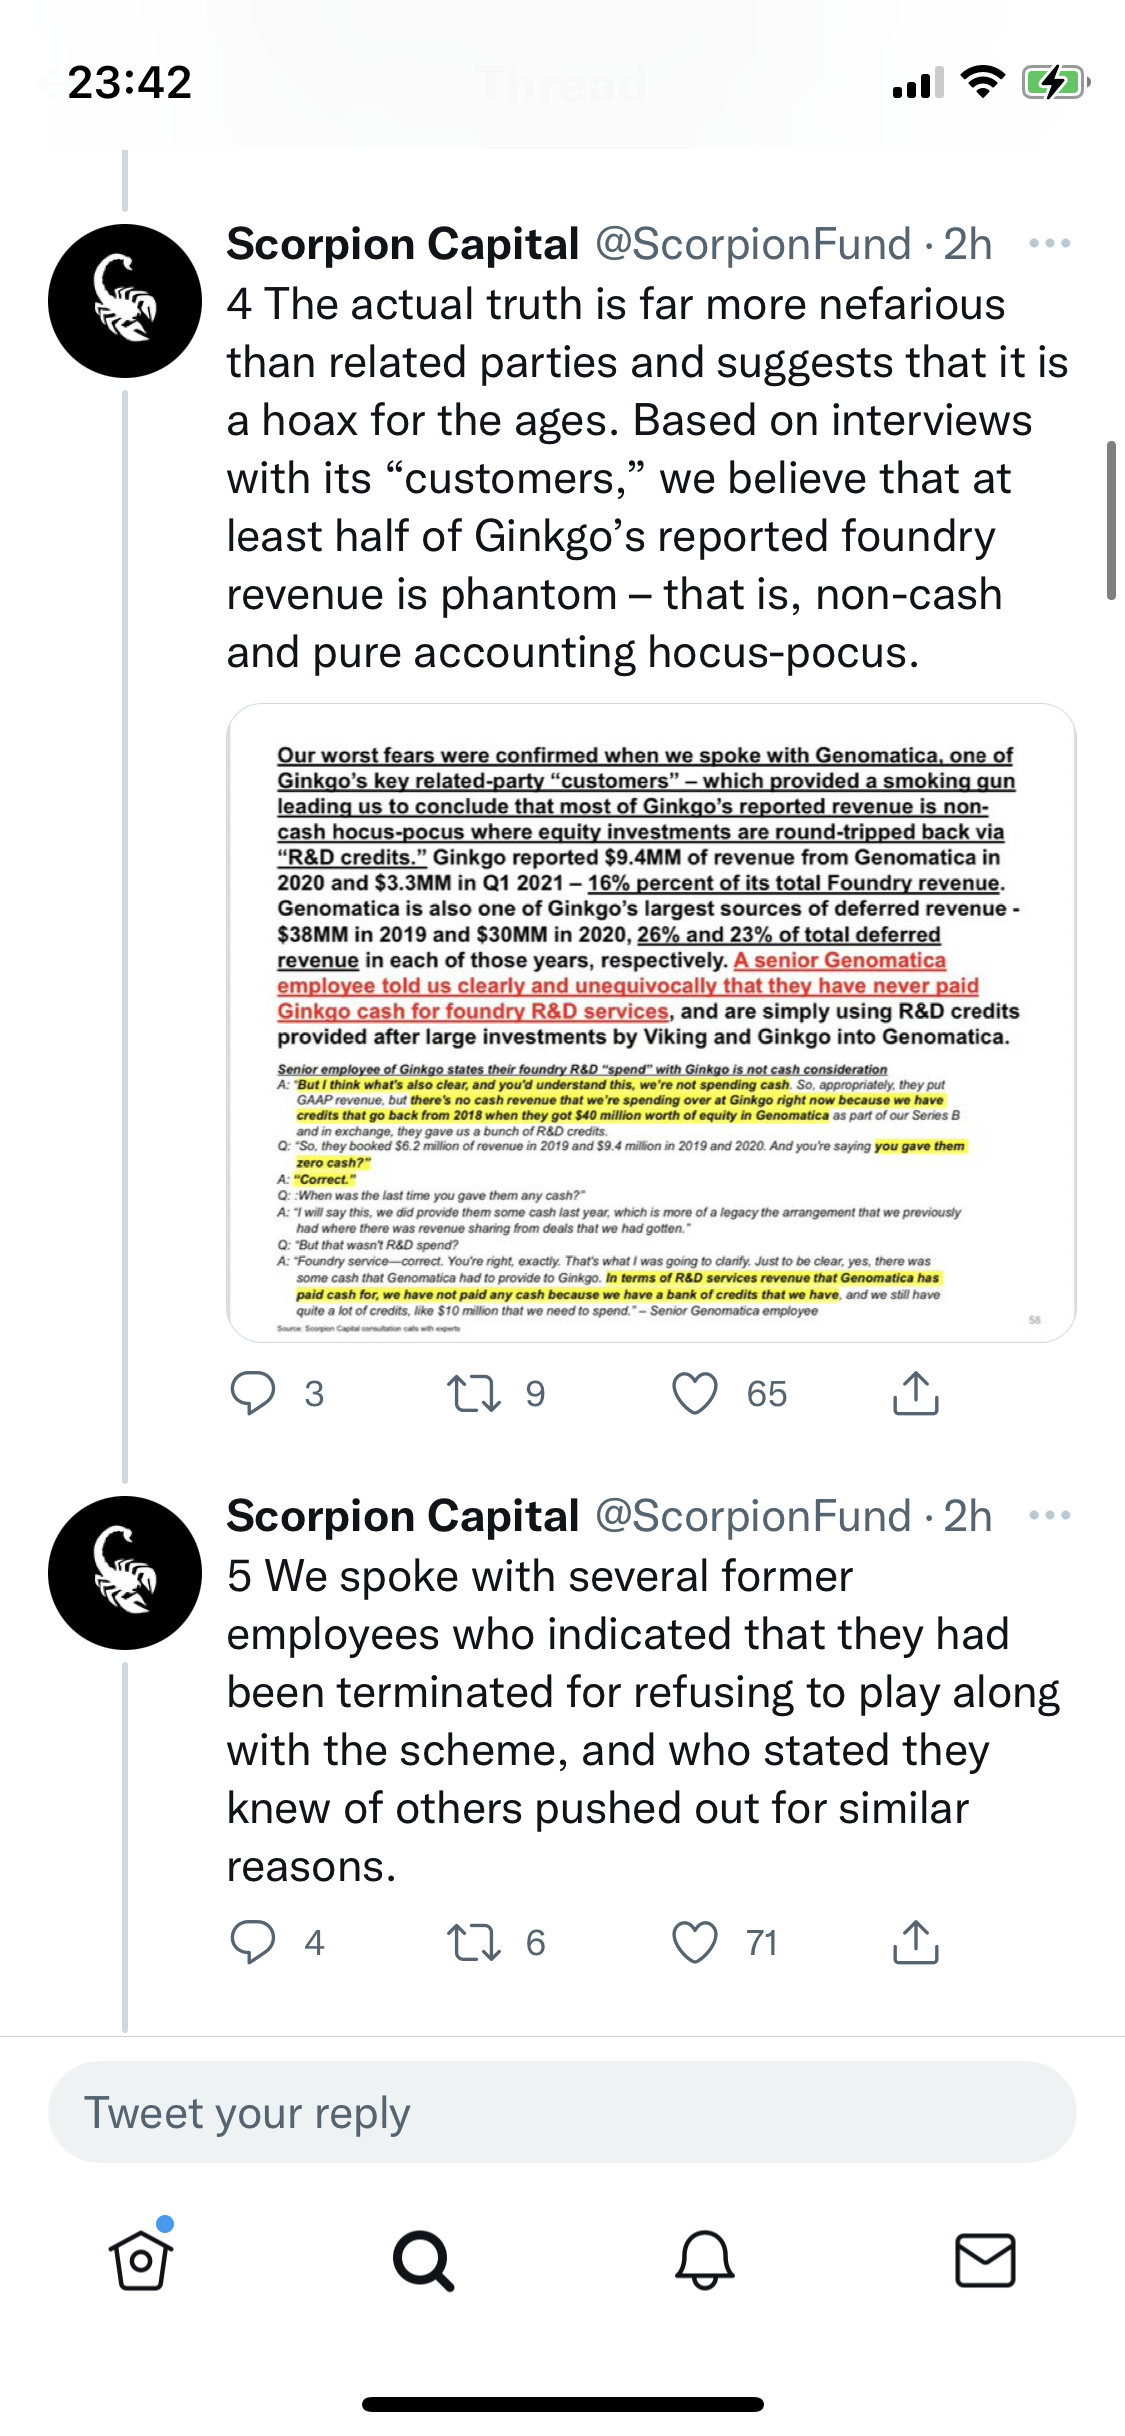Reply to tweet 5 about former employees
Image resolution: width=1125 pixels, height=2436 pixels.
[x=253, y=1942]
